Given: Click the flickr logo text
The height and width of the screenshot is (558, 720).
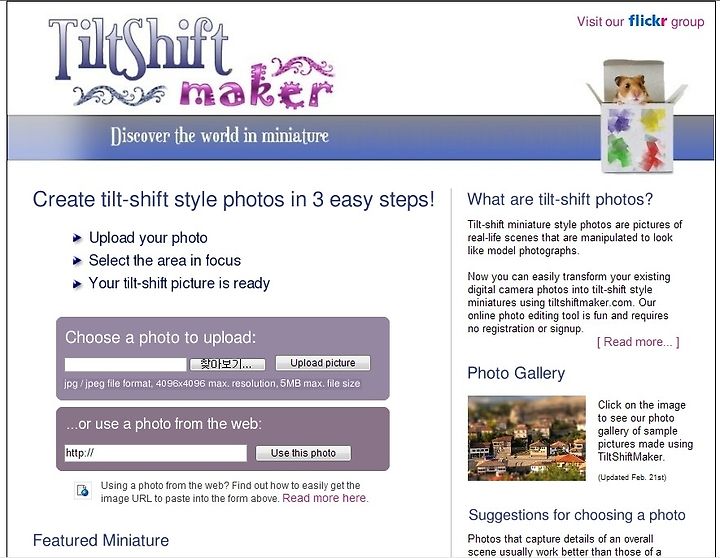Looking at the screenshot, I should (647, 21).
